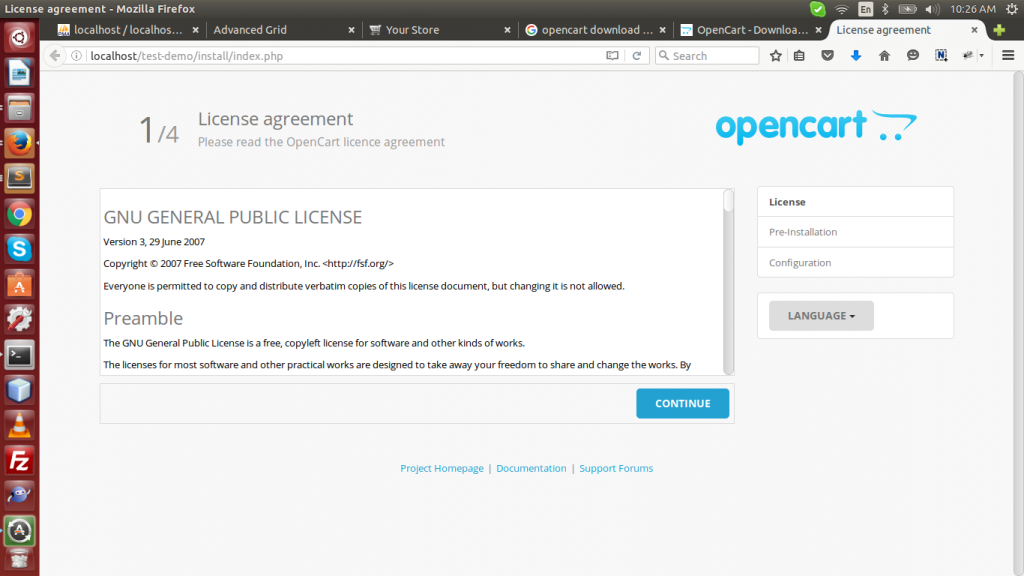Open the Support Forums link
1024x576 pixels.
[x=616, y=468]
